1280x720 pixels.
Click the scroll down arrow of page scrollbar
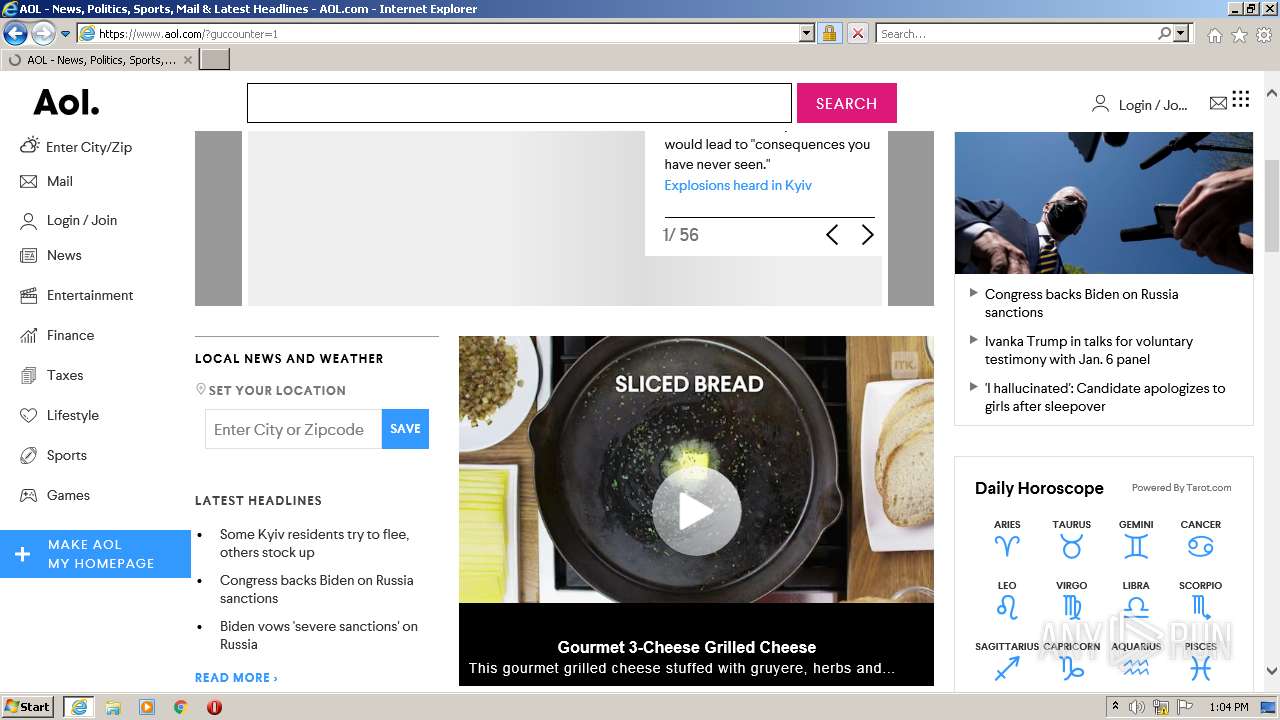[x=1271, y=671]
